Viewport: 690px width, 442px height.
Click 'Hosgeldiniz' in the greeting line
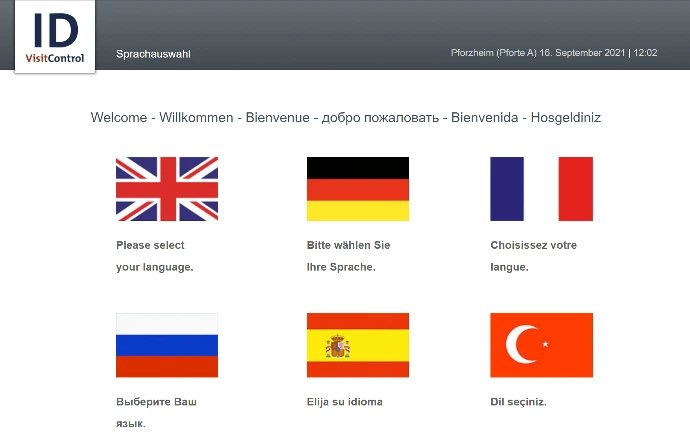[x=565, y=118]
